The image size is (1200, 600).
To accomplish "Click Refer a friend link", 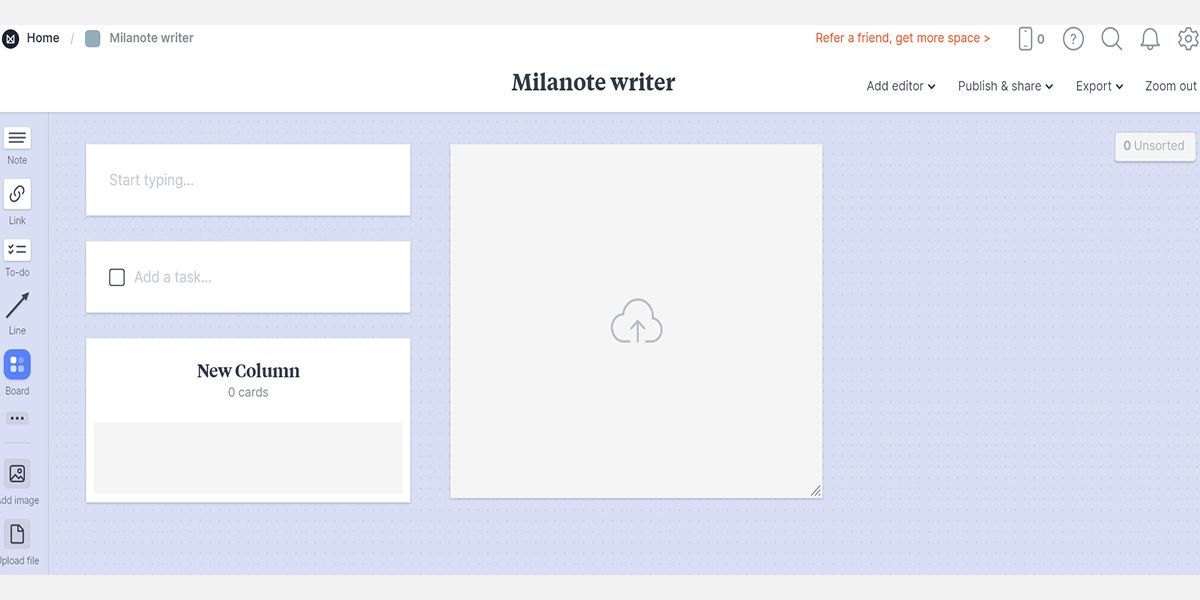I will point(902,38).
